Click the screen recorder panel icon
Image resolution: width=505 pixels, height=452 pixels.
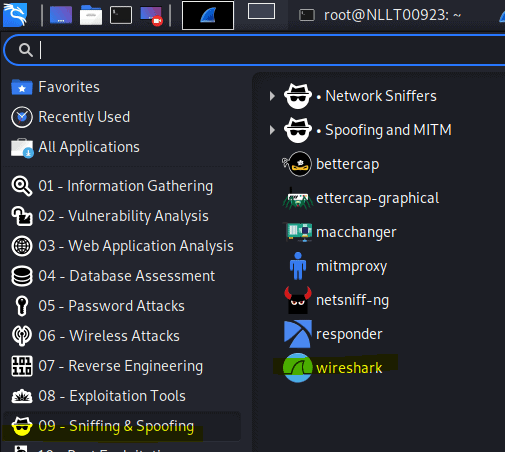[151, 16]
